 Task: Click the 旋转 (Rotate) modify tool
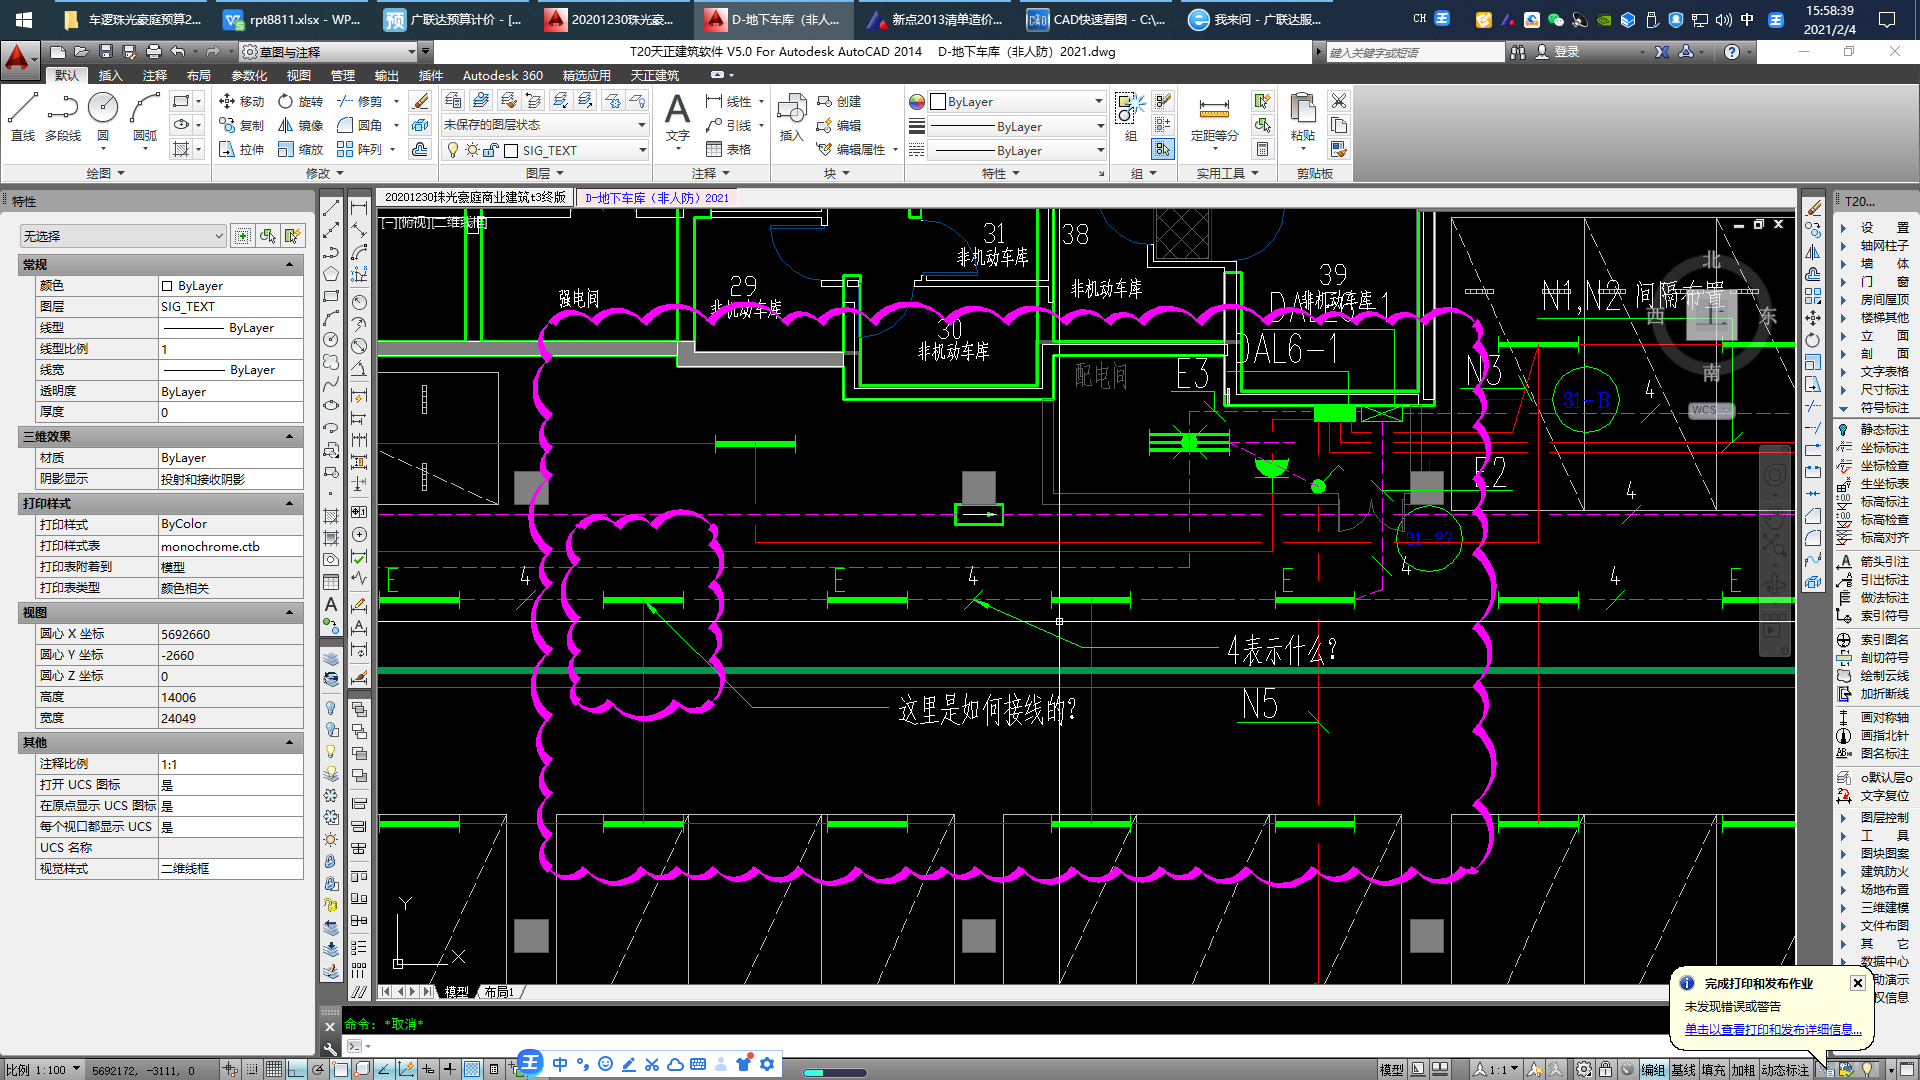[301, 101]
